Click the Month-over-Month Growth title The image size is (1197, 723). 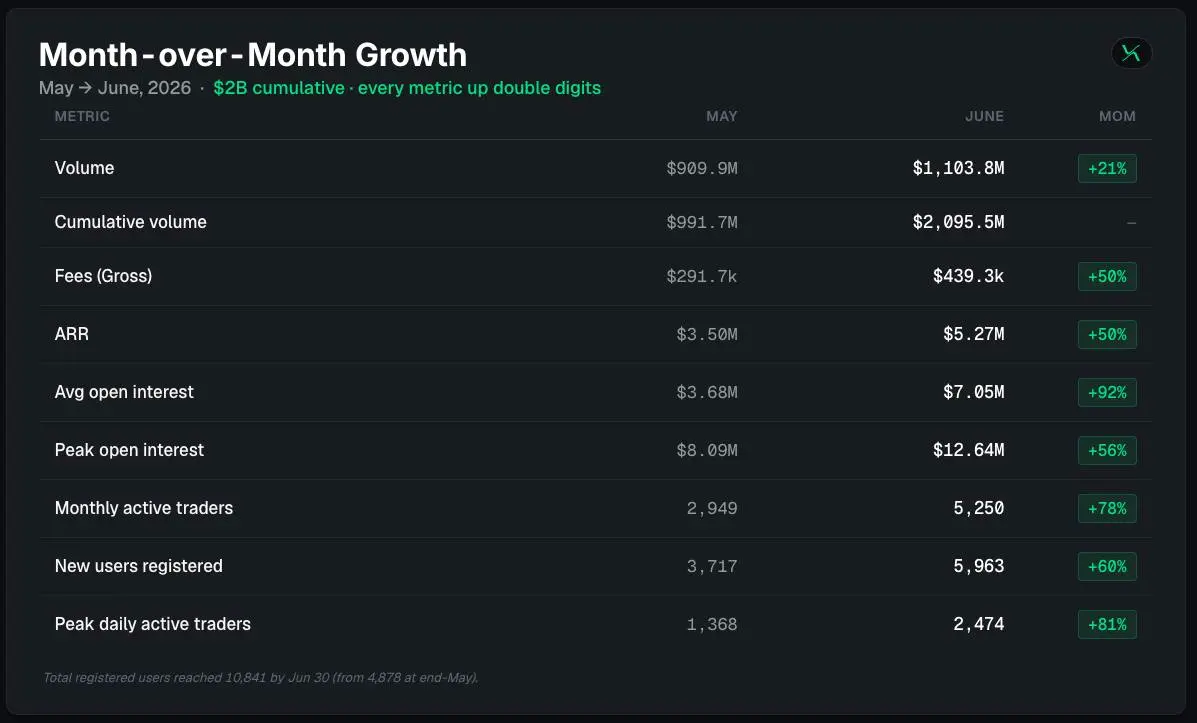tap(253, 55)
